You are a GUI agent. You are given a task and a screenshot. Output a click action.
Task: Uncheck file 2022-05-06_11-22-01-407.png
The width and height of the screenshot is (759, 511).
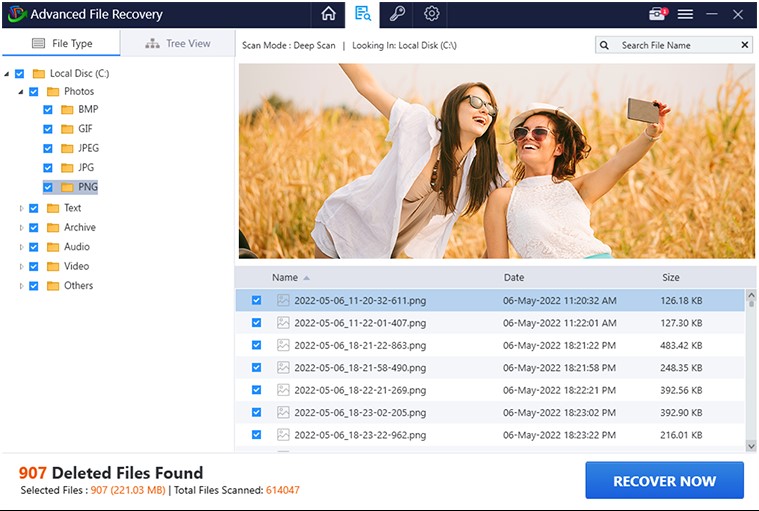point(257,322)
